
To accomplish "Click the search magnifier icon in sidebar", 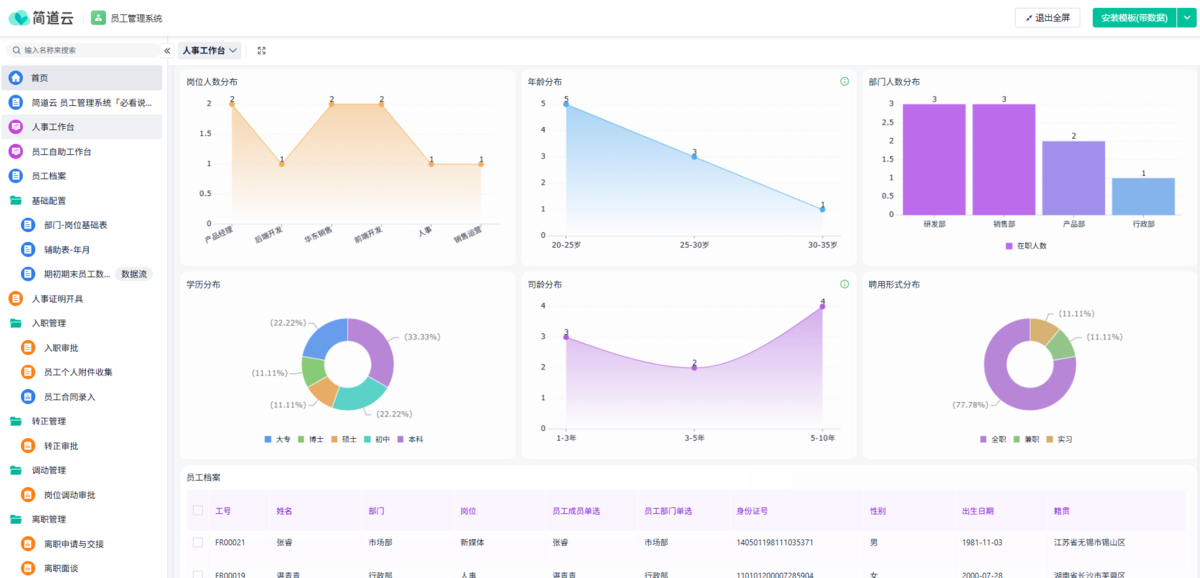I will coord(16,50).
